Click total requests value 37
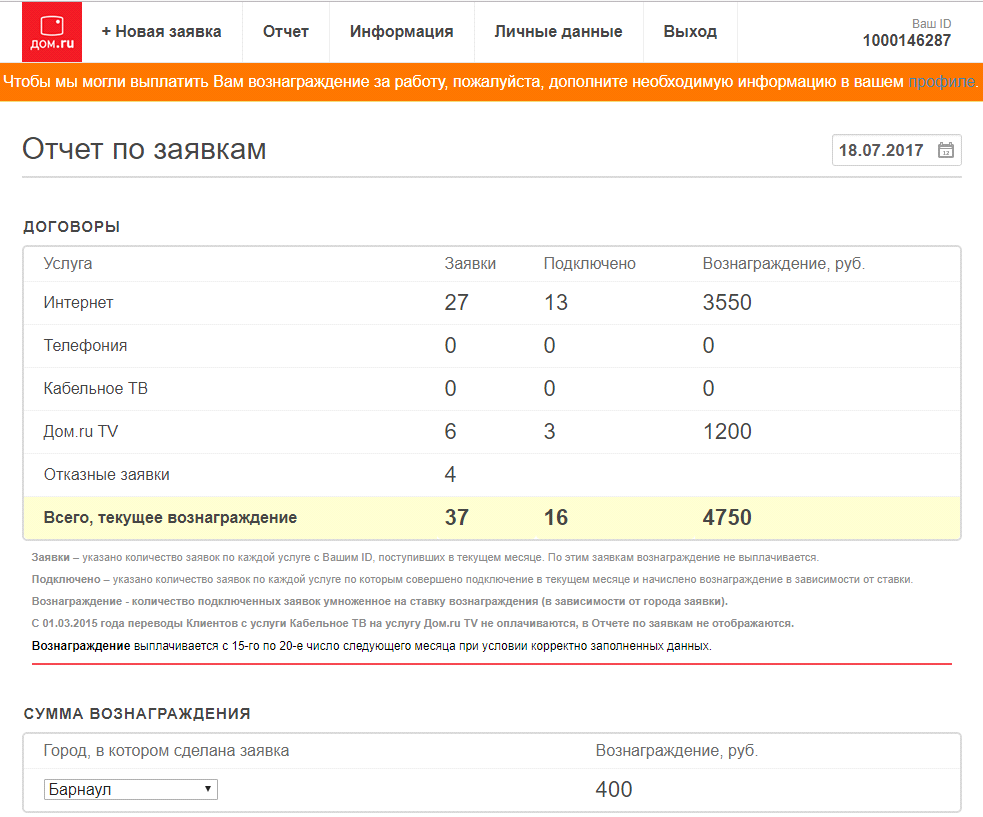This screenshot has width=983, height=817. [x=456, y=518]
